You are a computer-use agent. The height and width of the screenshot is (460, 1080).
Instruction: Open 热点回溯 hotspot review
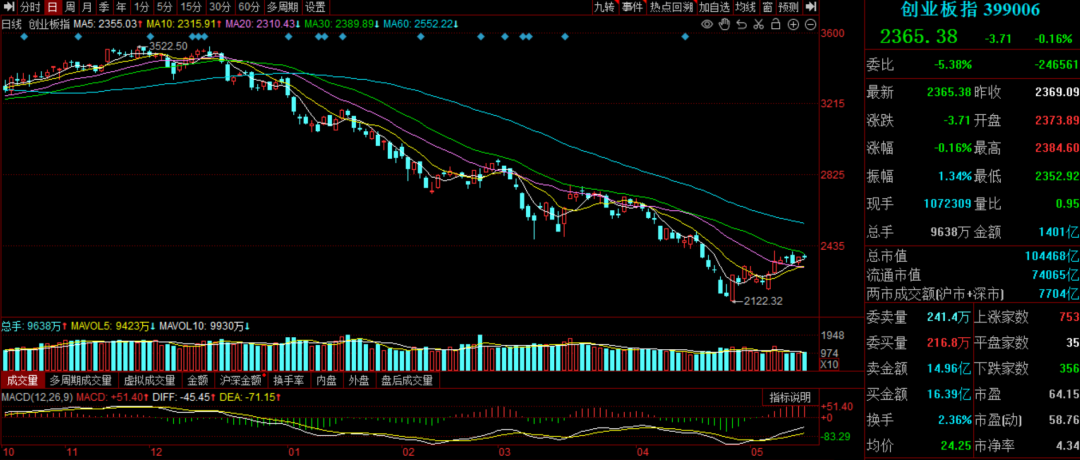[671, 7]
